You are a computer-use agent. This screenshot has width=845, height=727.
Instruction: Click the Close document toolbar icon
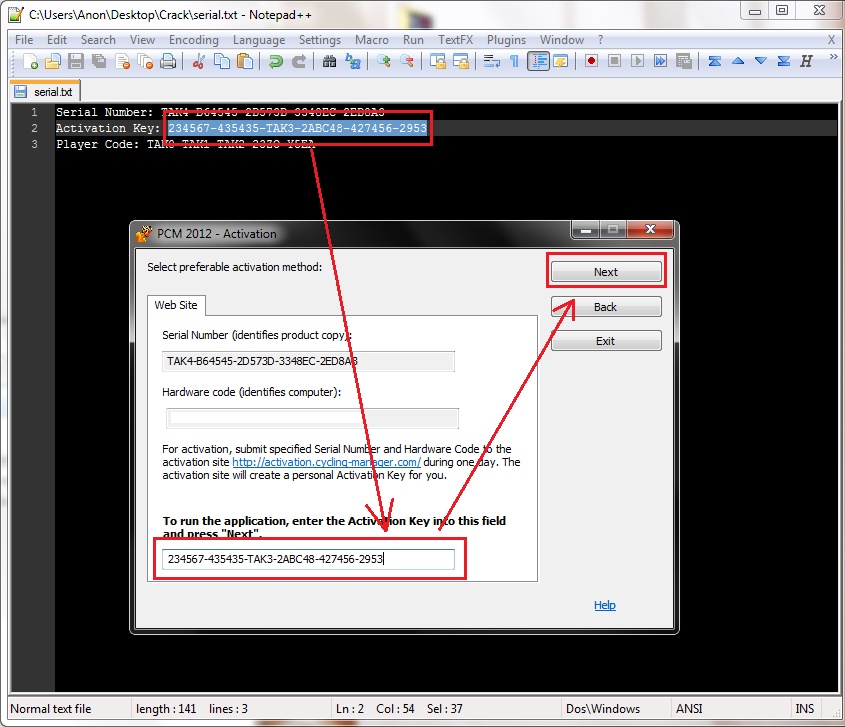tap(122, 61)
